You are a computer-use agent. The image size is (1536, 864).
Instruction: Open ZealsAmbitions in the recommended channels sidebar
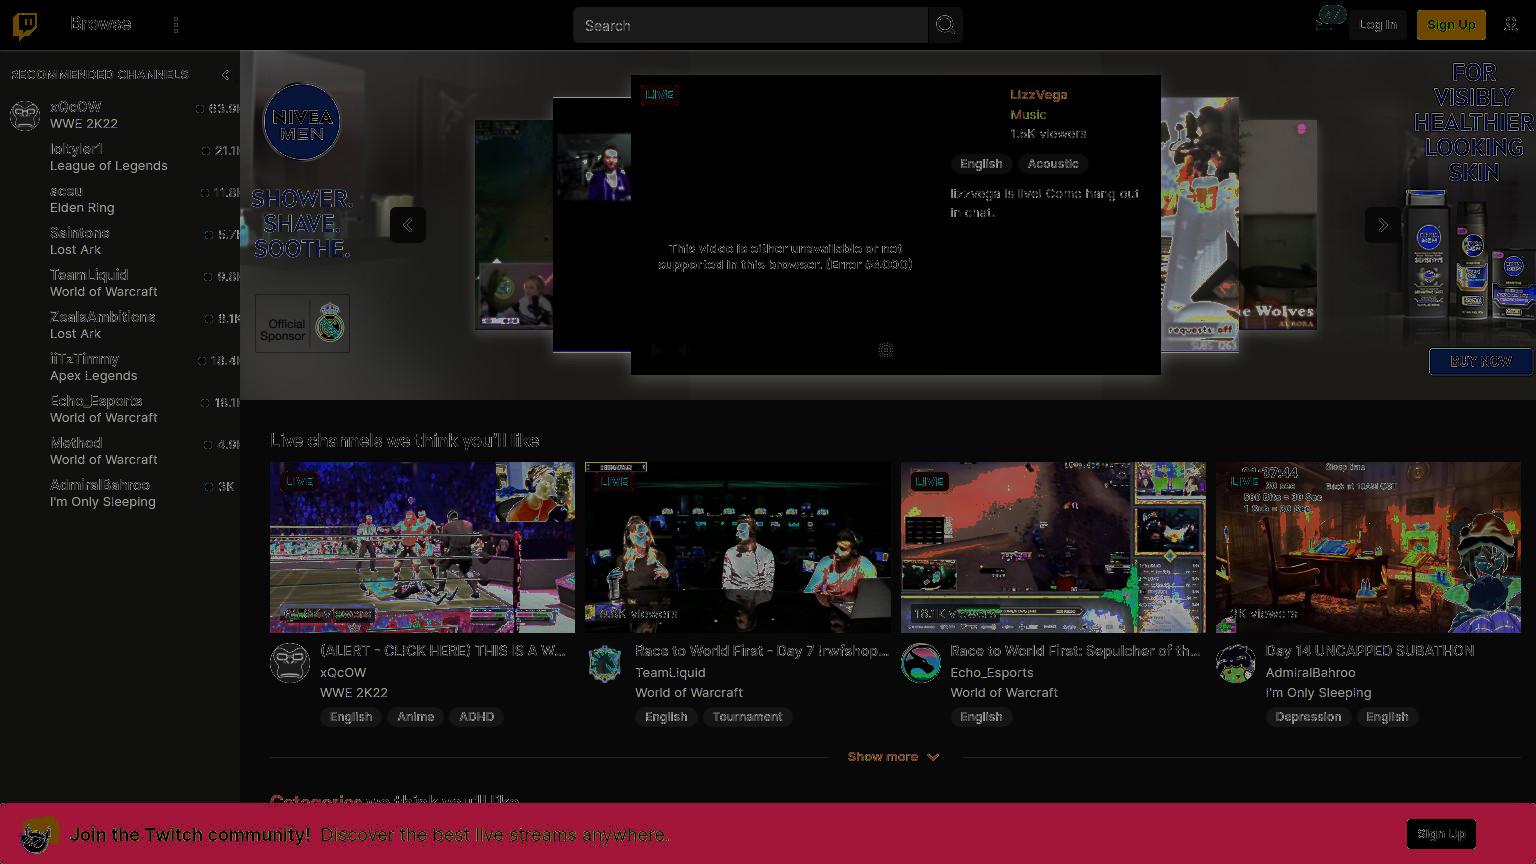[x=120, y=325]
